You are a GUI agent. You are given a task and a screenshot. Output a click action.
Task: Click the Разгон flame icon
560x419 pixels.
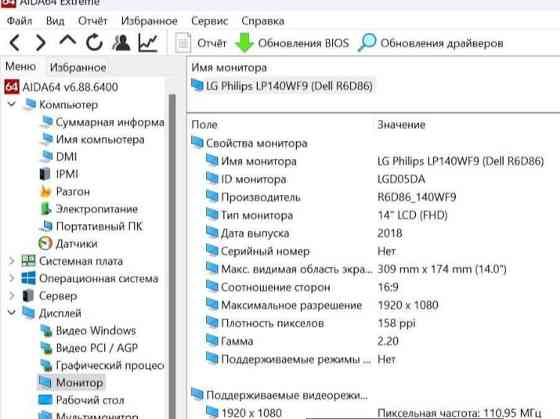(x=46, y=191)
